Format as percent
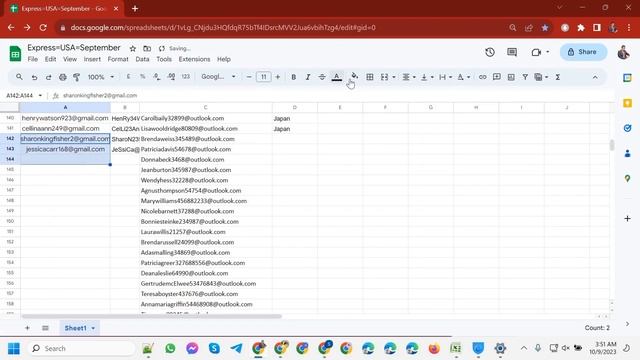The width and height of the screenshot is (640, 360). tap(142, 77)
